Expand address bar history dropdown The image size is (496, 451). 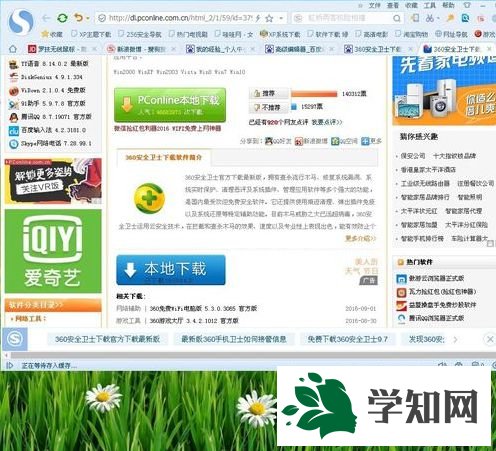click(282, 18)
